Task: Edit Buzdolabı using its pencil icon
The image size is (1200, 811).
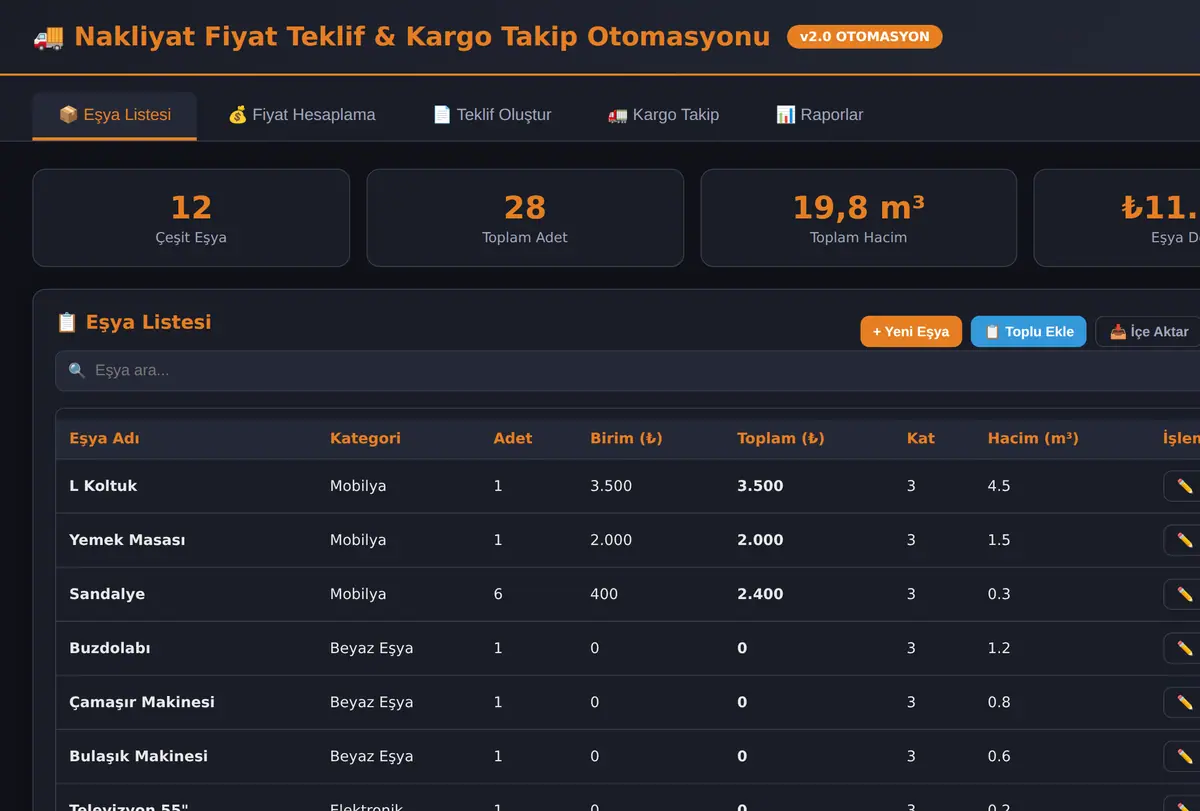Action: (x=1184, y=648)
